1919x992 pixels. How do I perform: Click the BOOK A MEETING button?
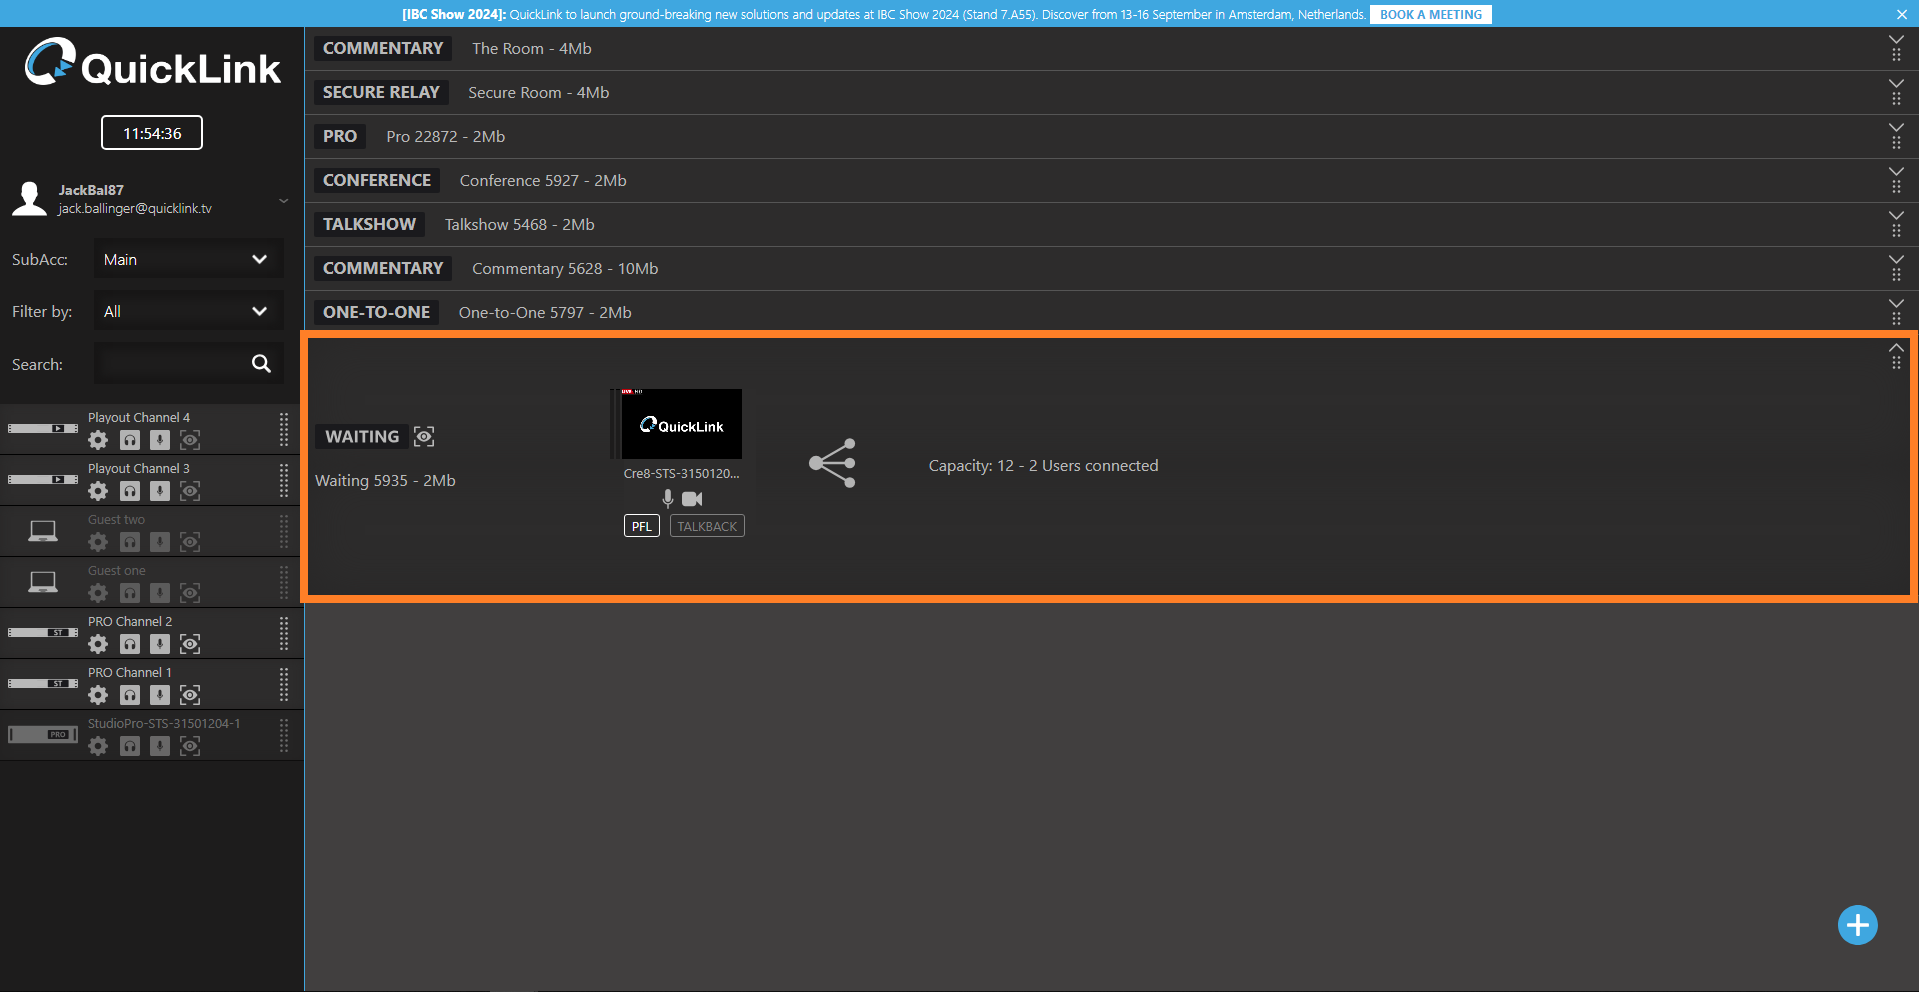1430,14
